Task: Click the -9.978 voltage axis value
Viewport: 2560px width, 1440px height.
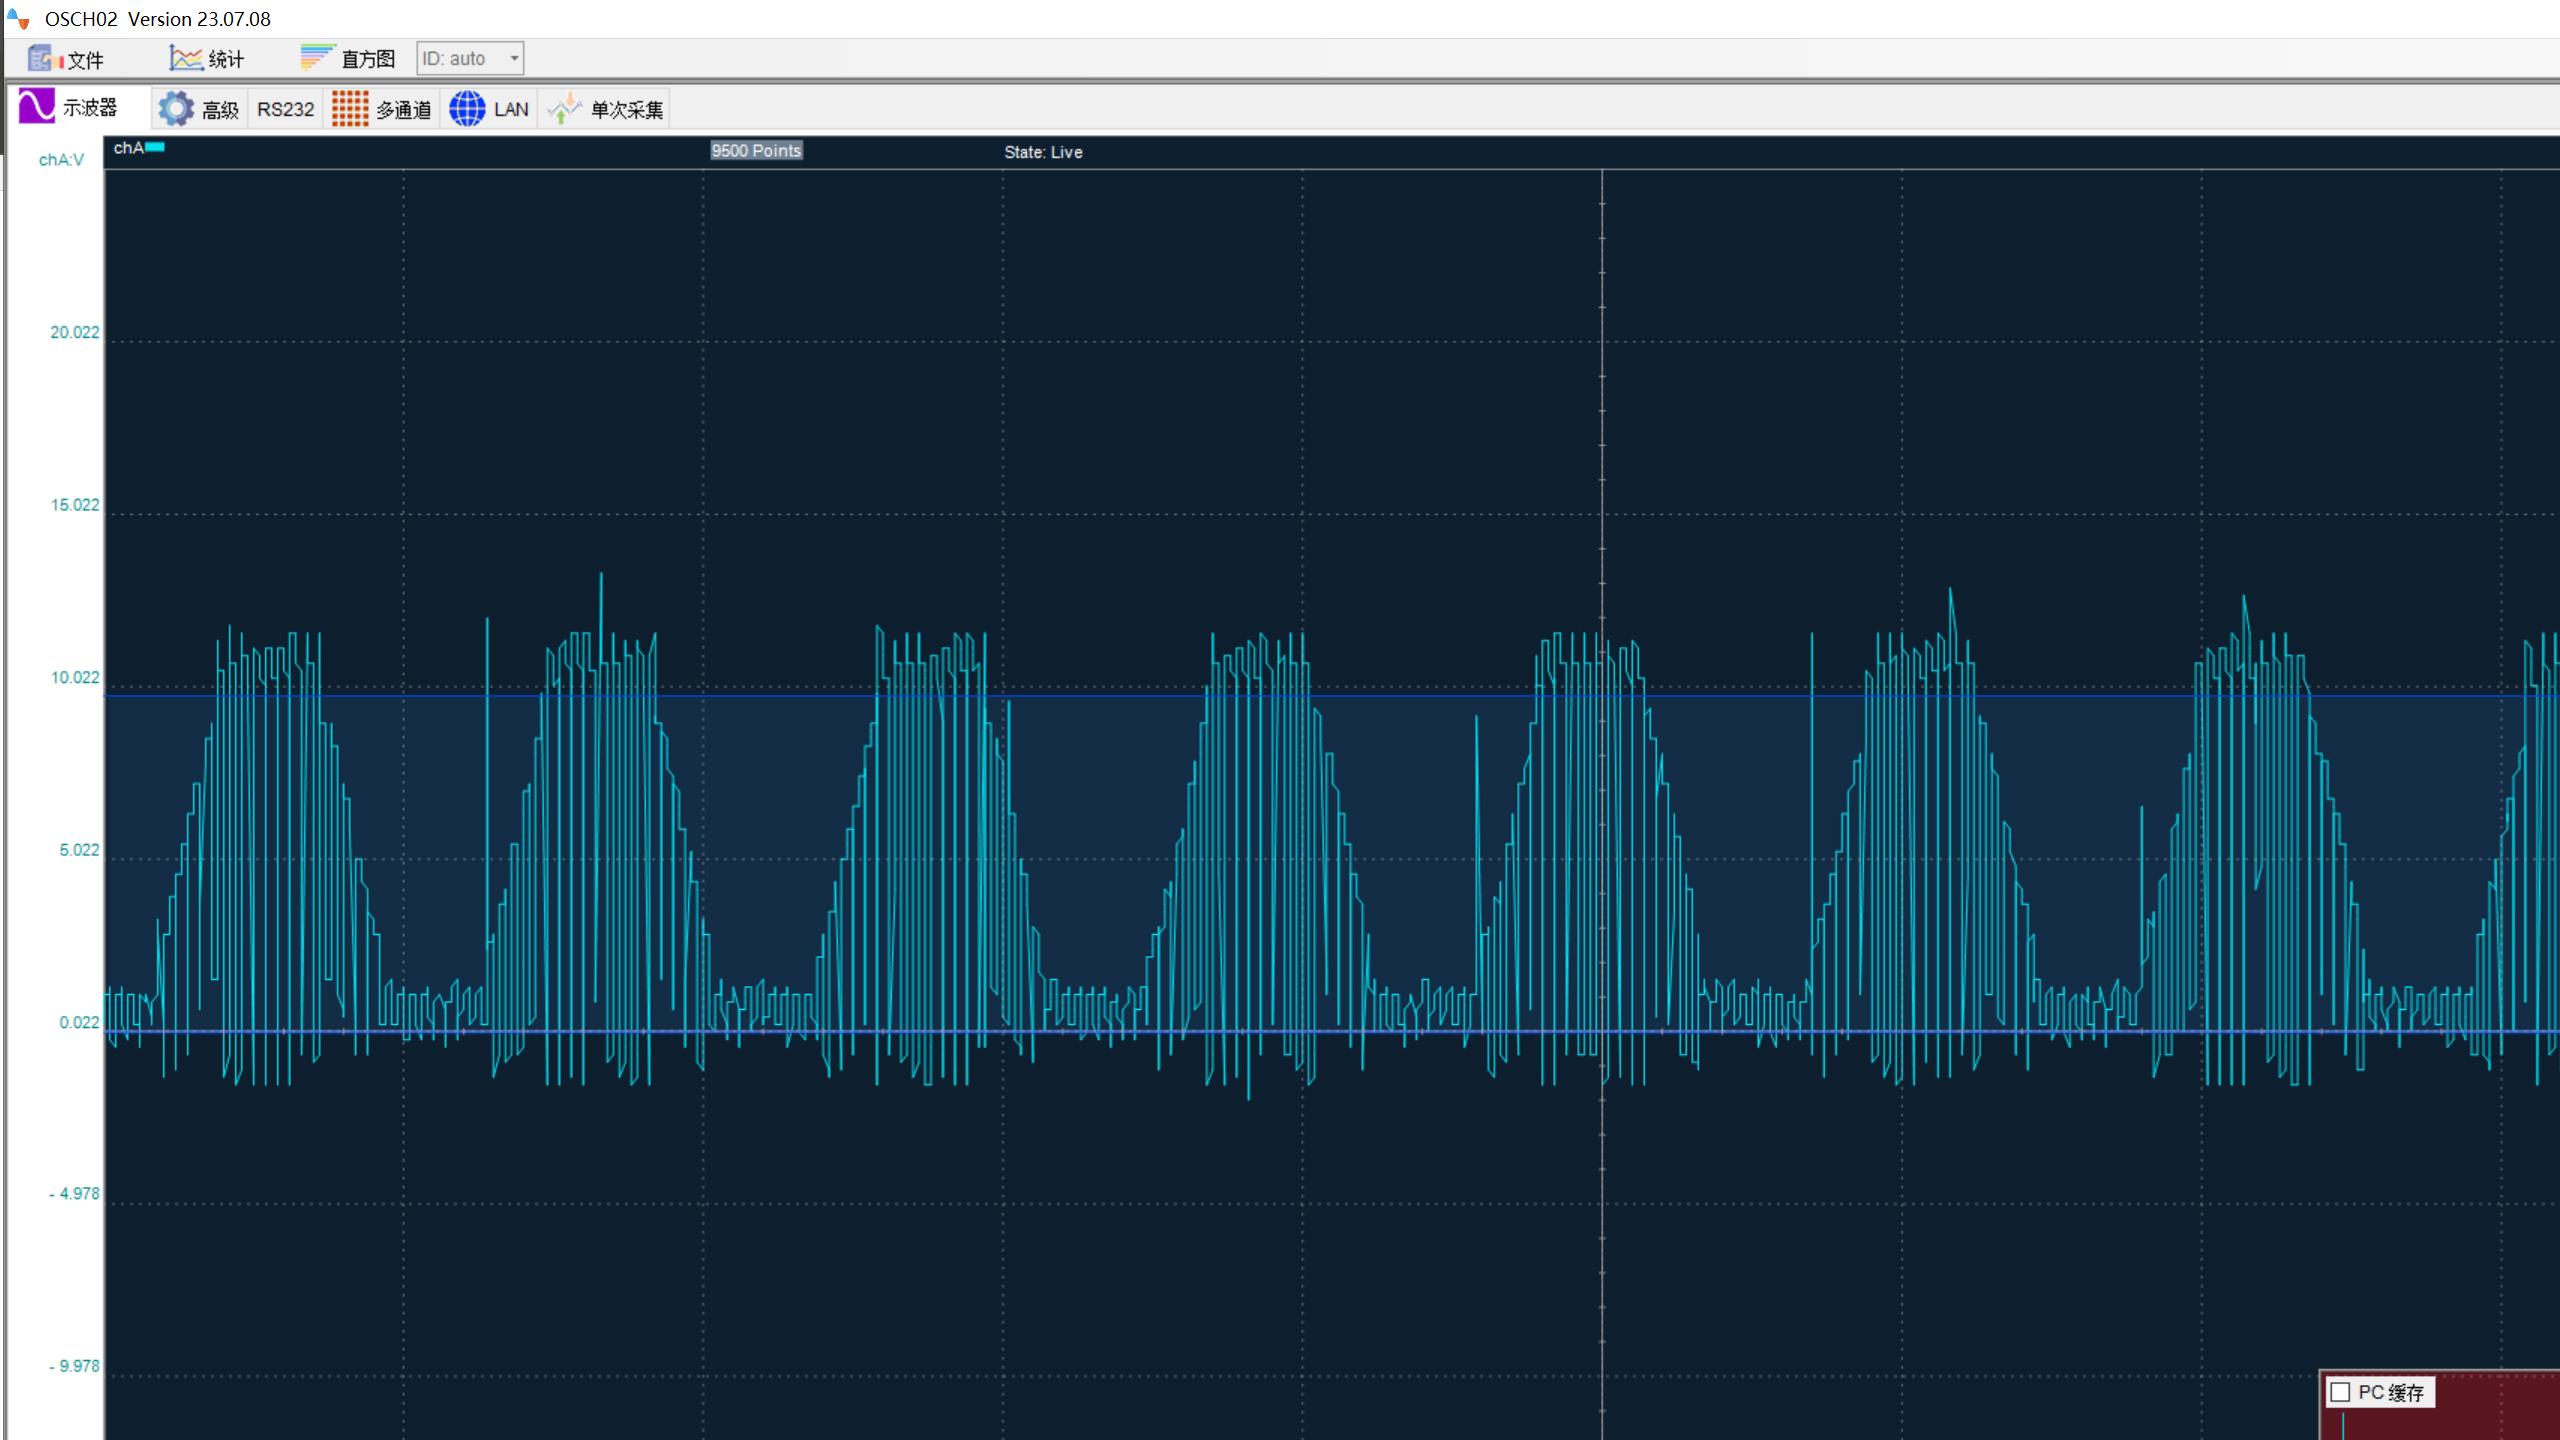Action: tap(74, 1366)
